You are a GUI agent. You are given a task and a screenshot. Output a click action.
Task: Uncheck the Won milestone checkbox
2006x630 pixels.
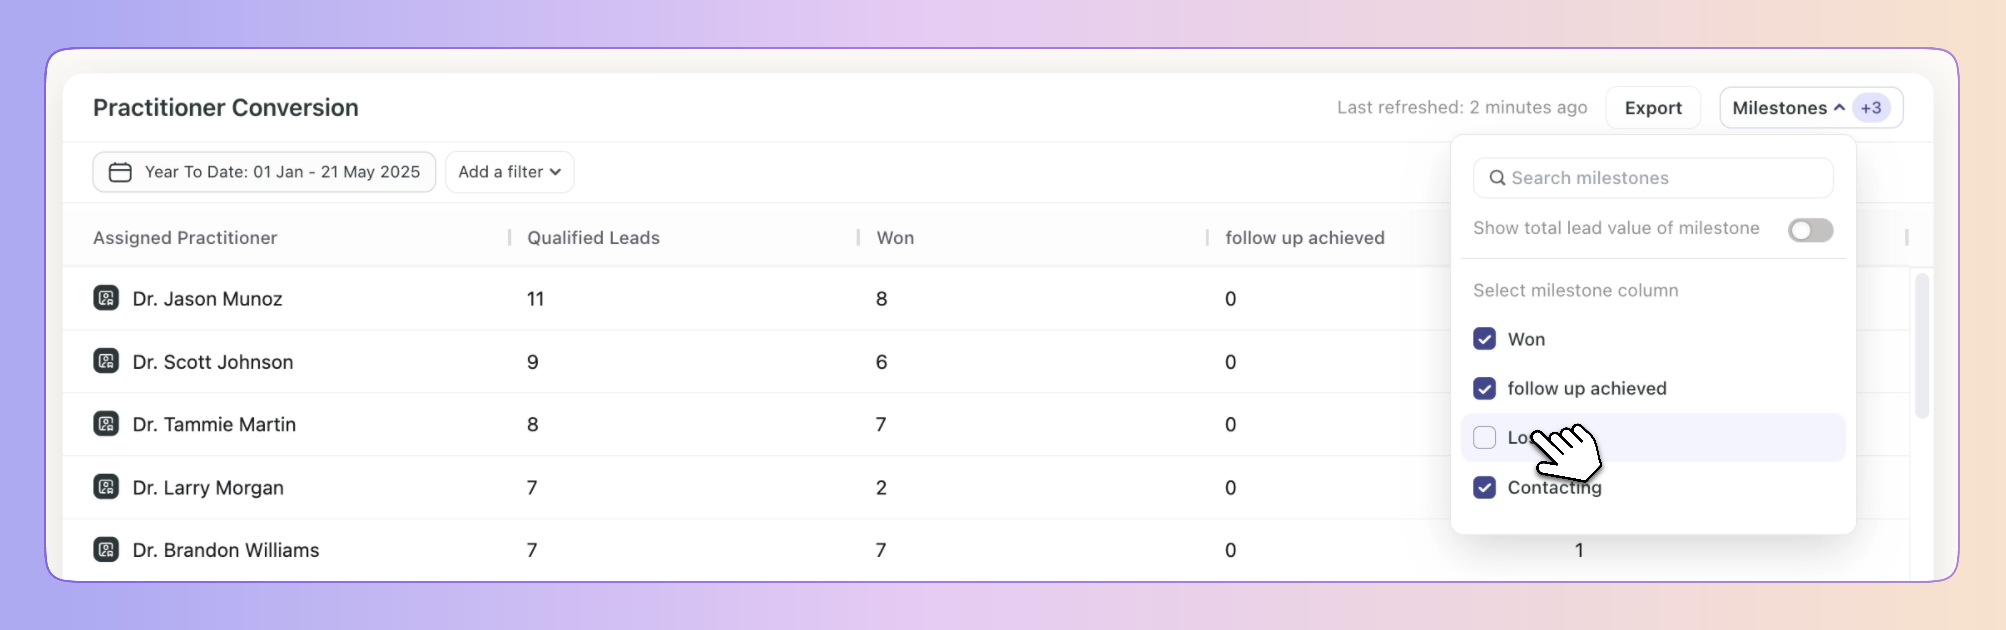tap(1485, 339)
